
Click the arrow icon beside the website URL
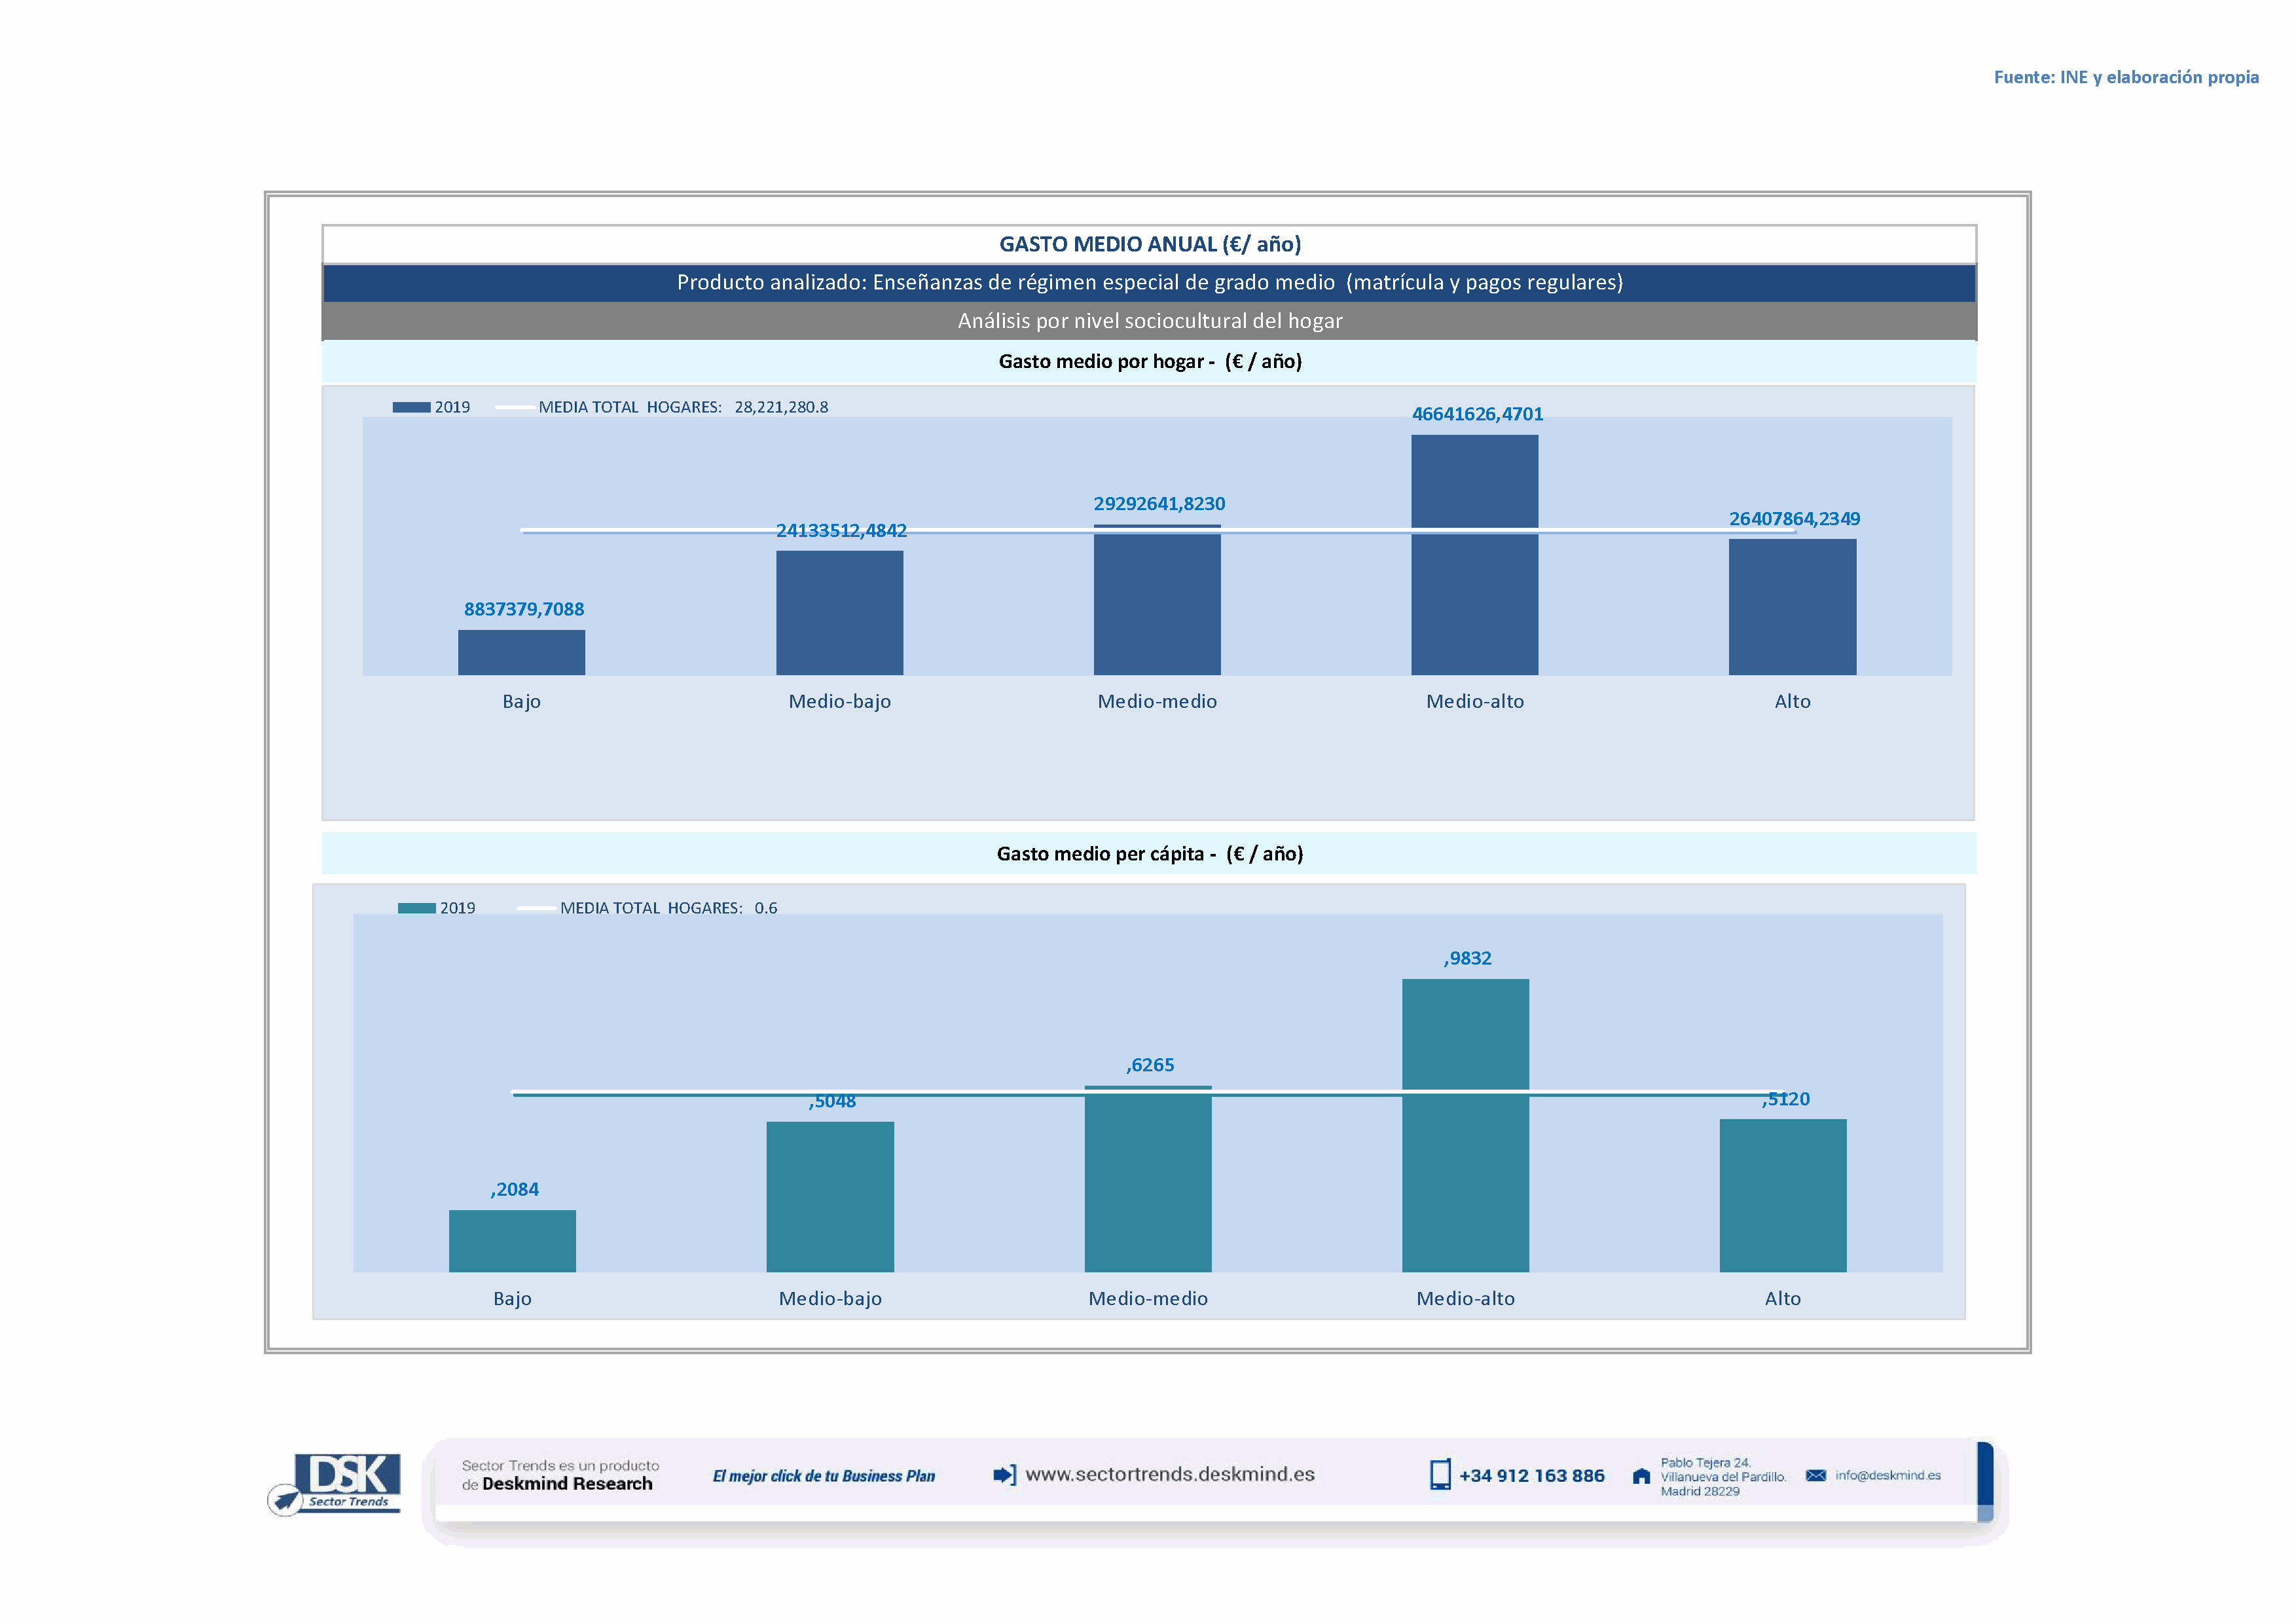pyautogui.click(x=1004, y=1475)
